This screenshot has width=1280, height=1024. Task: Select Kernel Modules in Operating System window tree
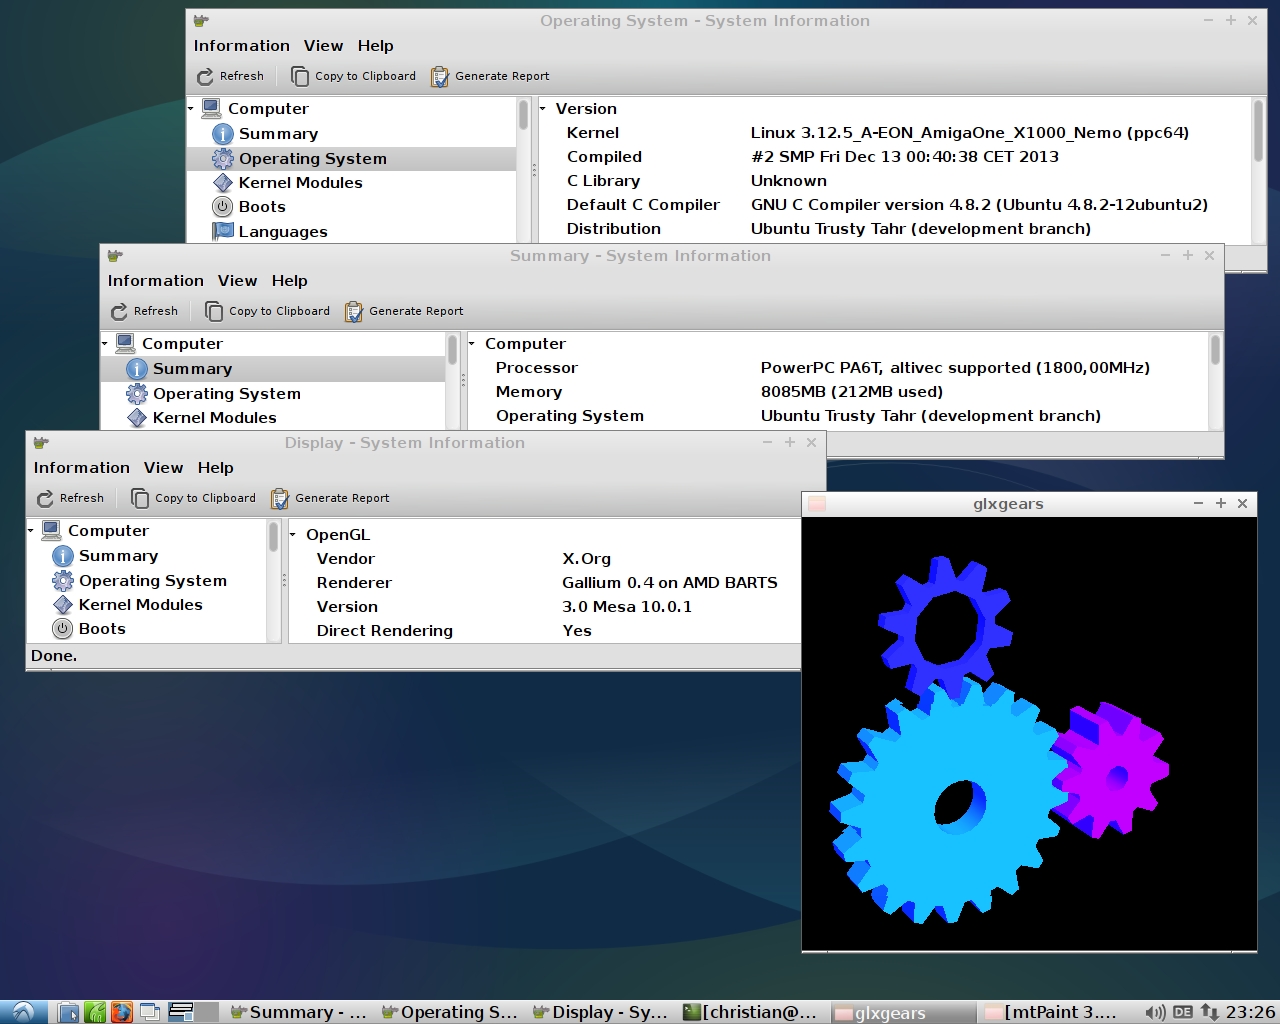tap(300, 183)
